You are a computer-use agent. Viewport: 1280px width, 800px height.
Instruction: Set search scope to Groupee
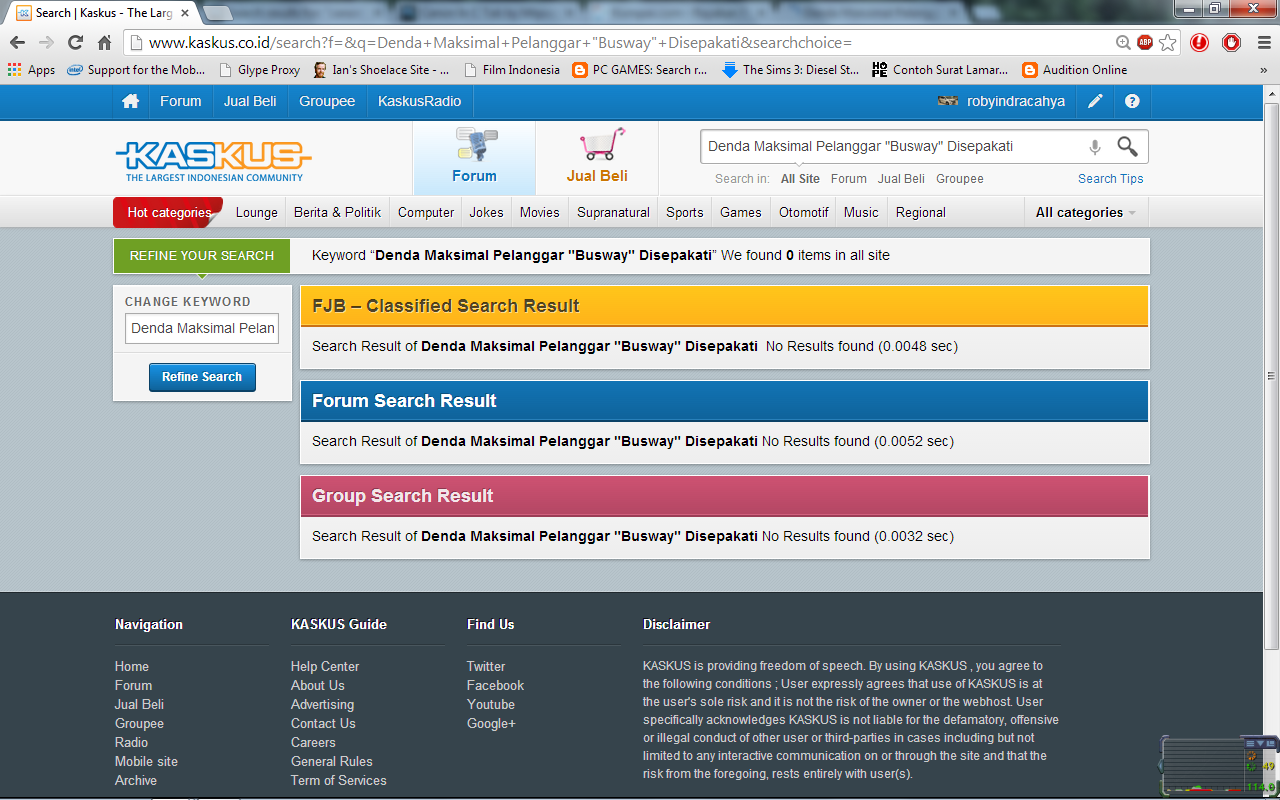pos(960,179)
